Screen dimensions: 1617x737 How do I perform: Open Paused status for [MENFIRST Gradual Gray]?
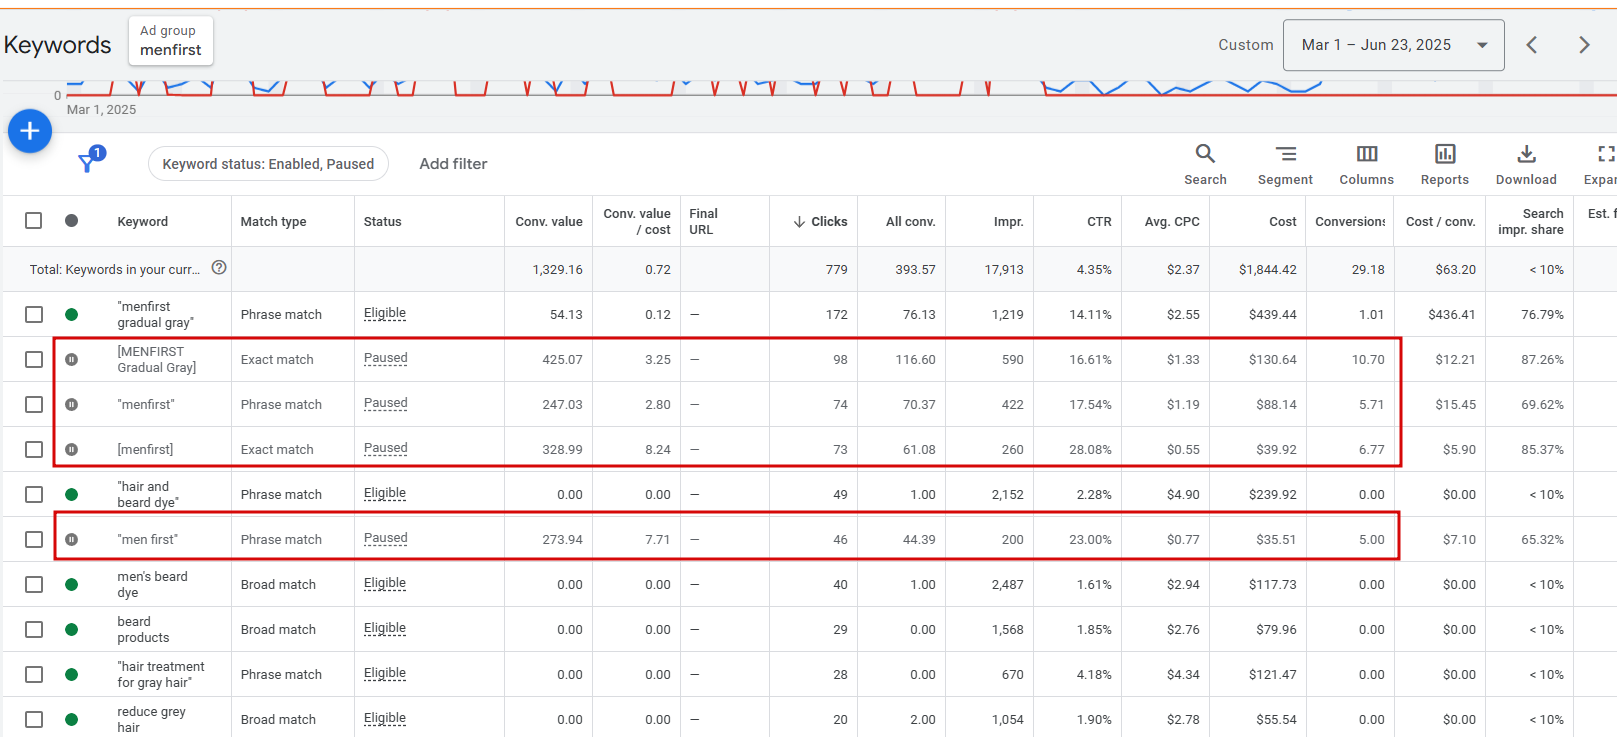pos(386,358)
